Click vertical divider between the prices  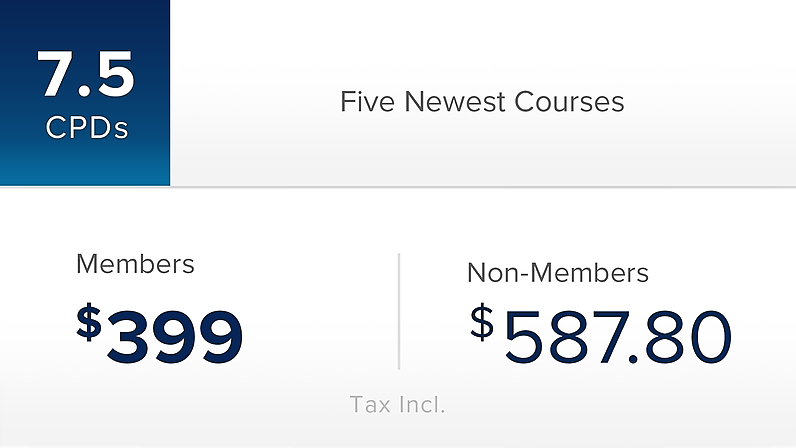(x=399, y=311)
